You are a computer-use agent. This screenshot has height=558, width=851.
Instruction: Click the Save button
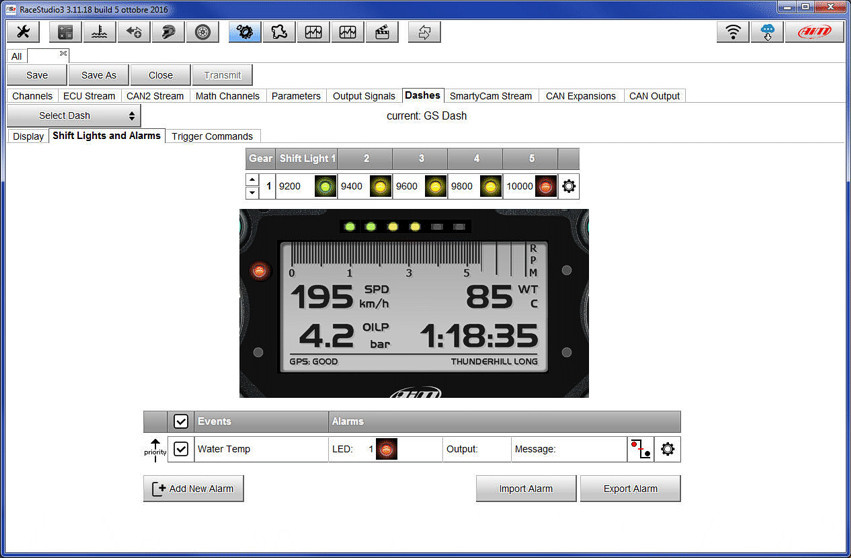37,75
